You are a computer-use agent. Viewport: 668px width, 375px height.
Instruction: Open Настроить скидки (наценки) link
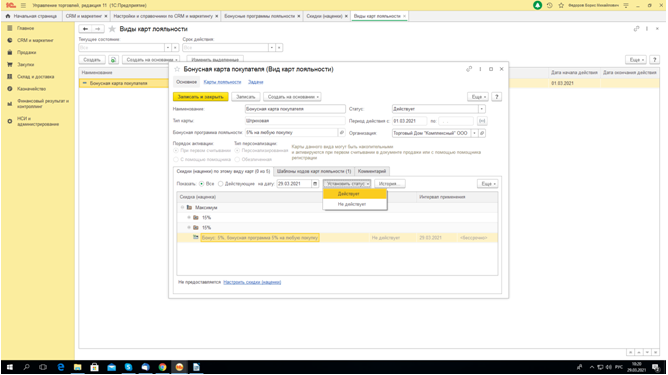click(x=252, y=282)
